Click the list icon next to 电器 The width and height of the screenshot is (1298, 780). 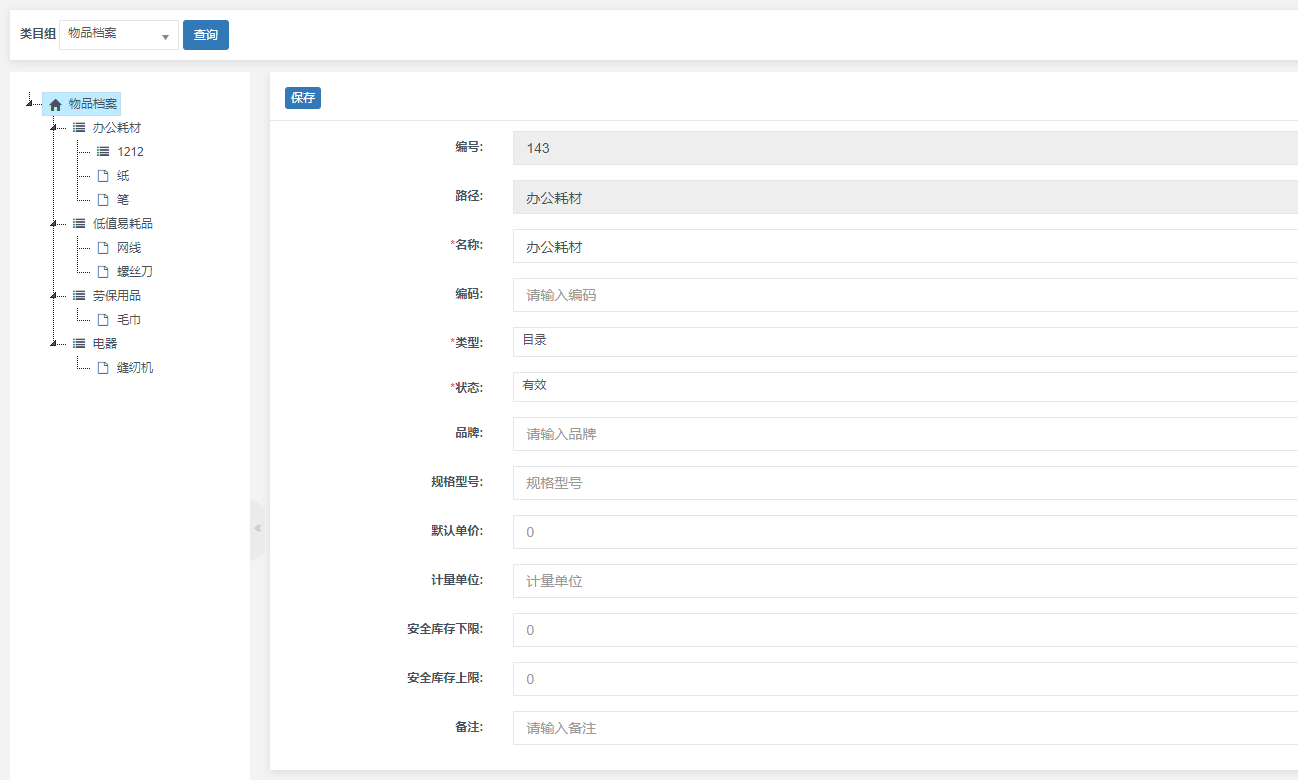[x=79, y=344]
